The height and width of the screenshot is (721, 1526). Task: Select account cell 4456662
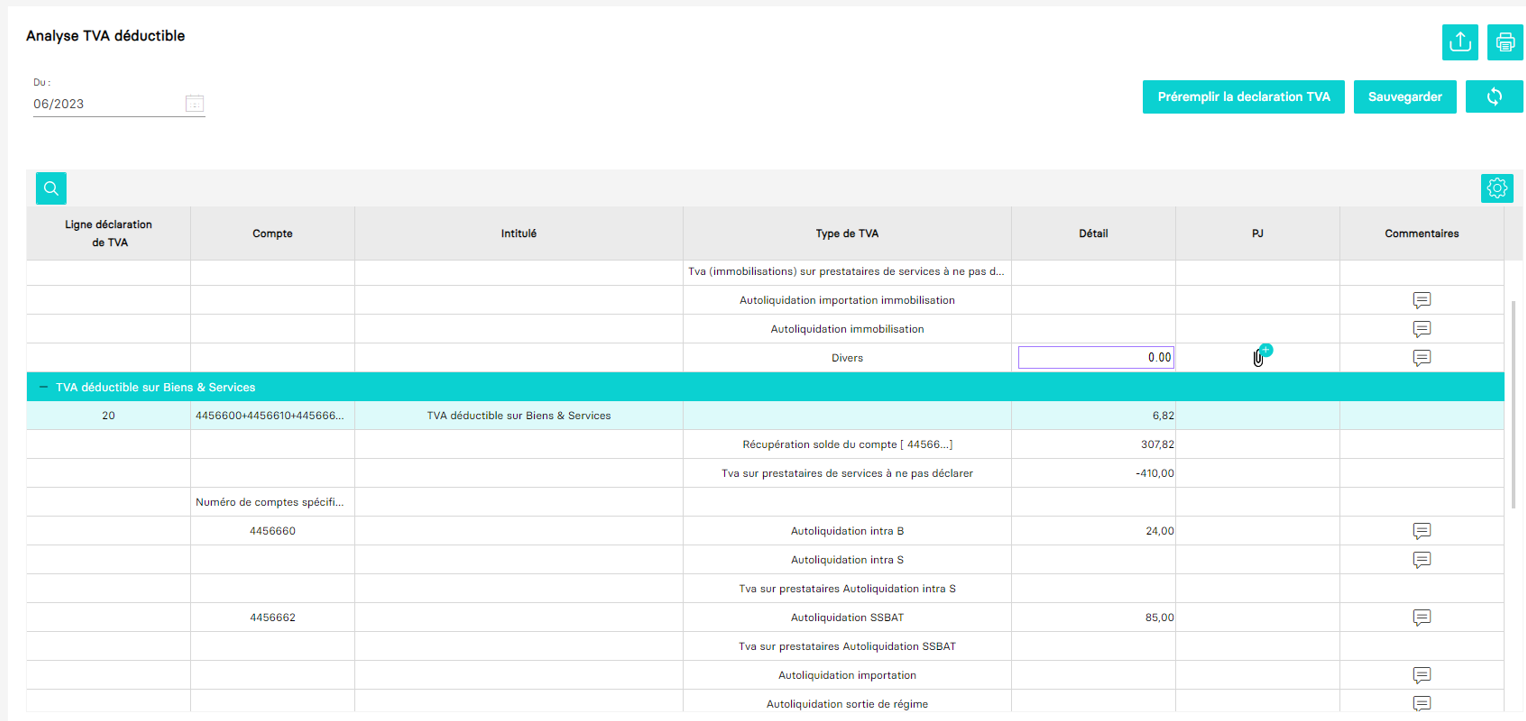tap(273, 617)
